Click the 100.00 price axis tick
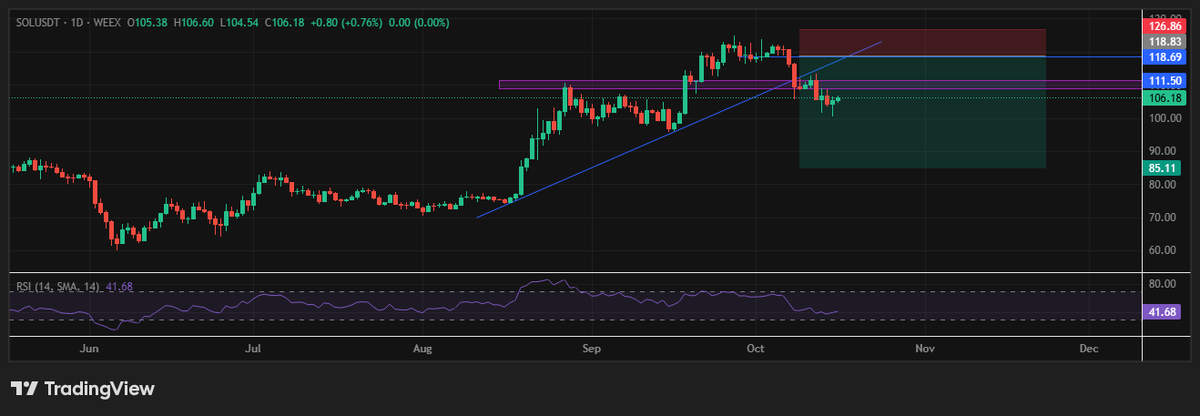 [1166, 118]
